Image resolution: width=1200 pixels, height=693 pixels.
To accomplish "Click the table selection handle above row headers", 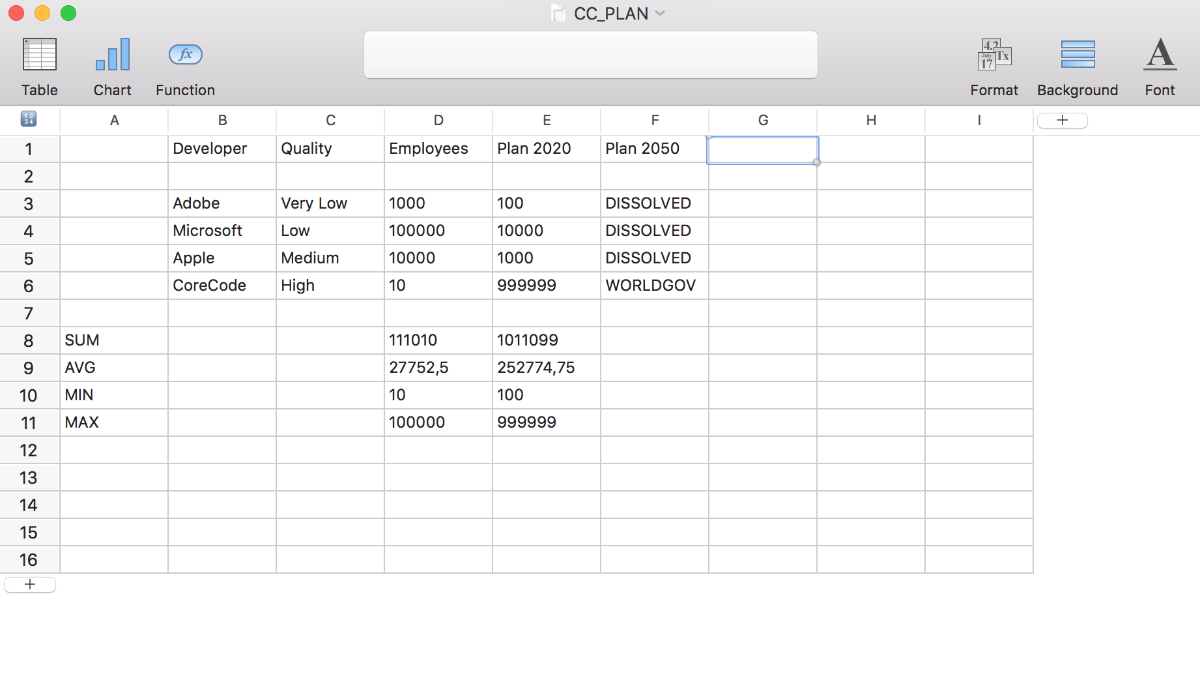I will point(29,119).
